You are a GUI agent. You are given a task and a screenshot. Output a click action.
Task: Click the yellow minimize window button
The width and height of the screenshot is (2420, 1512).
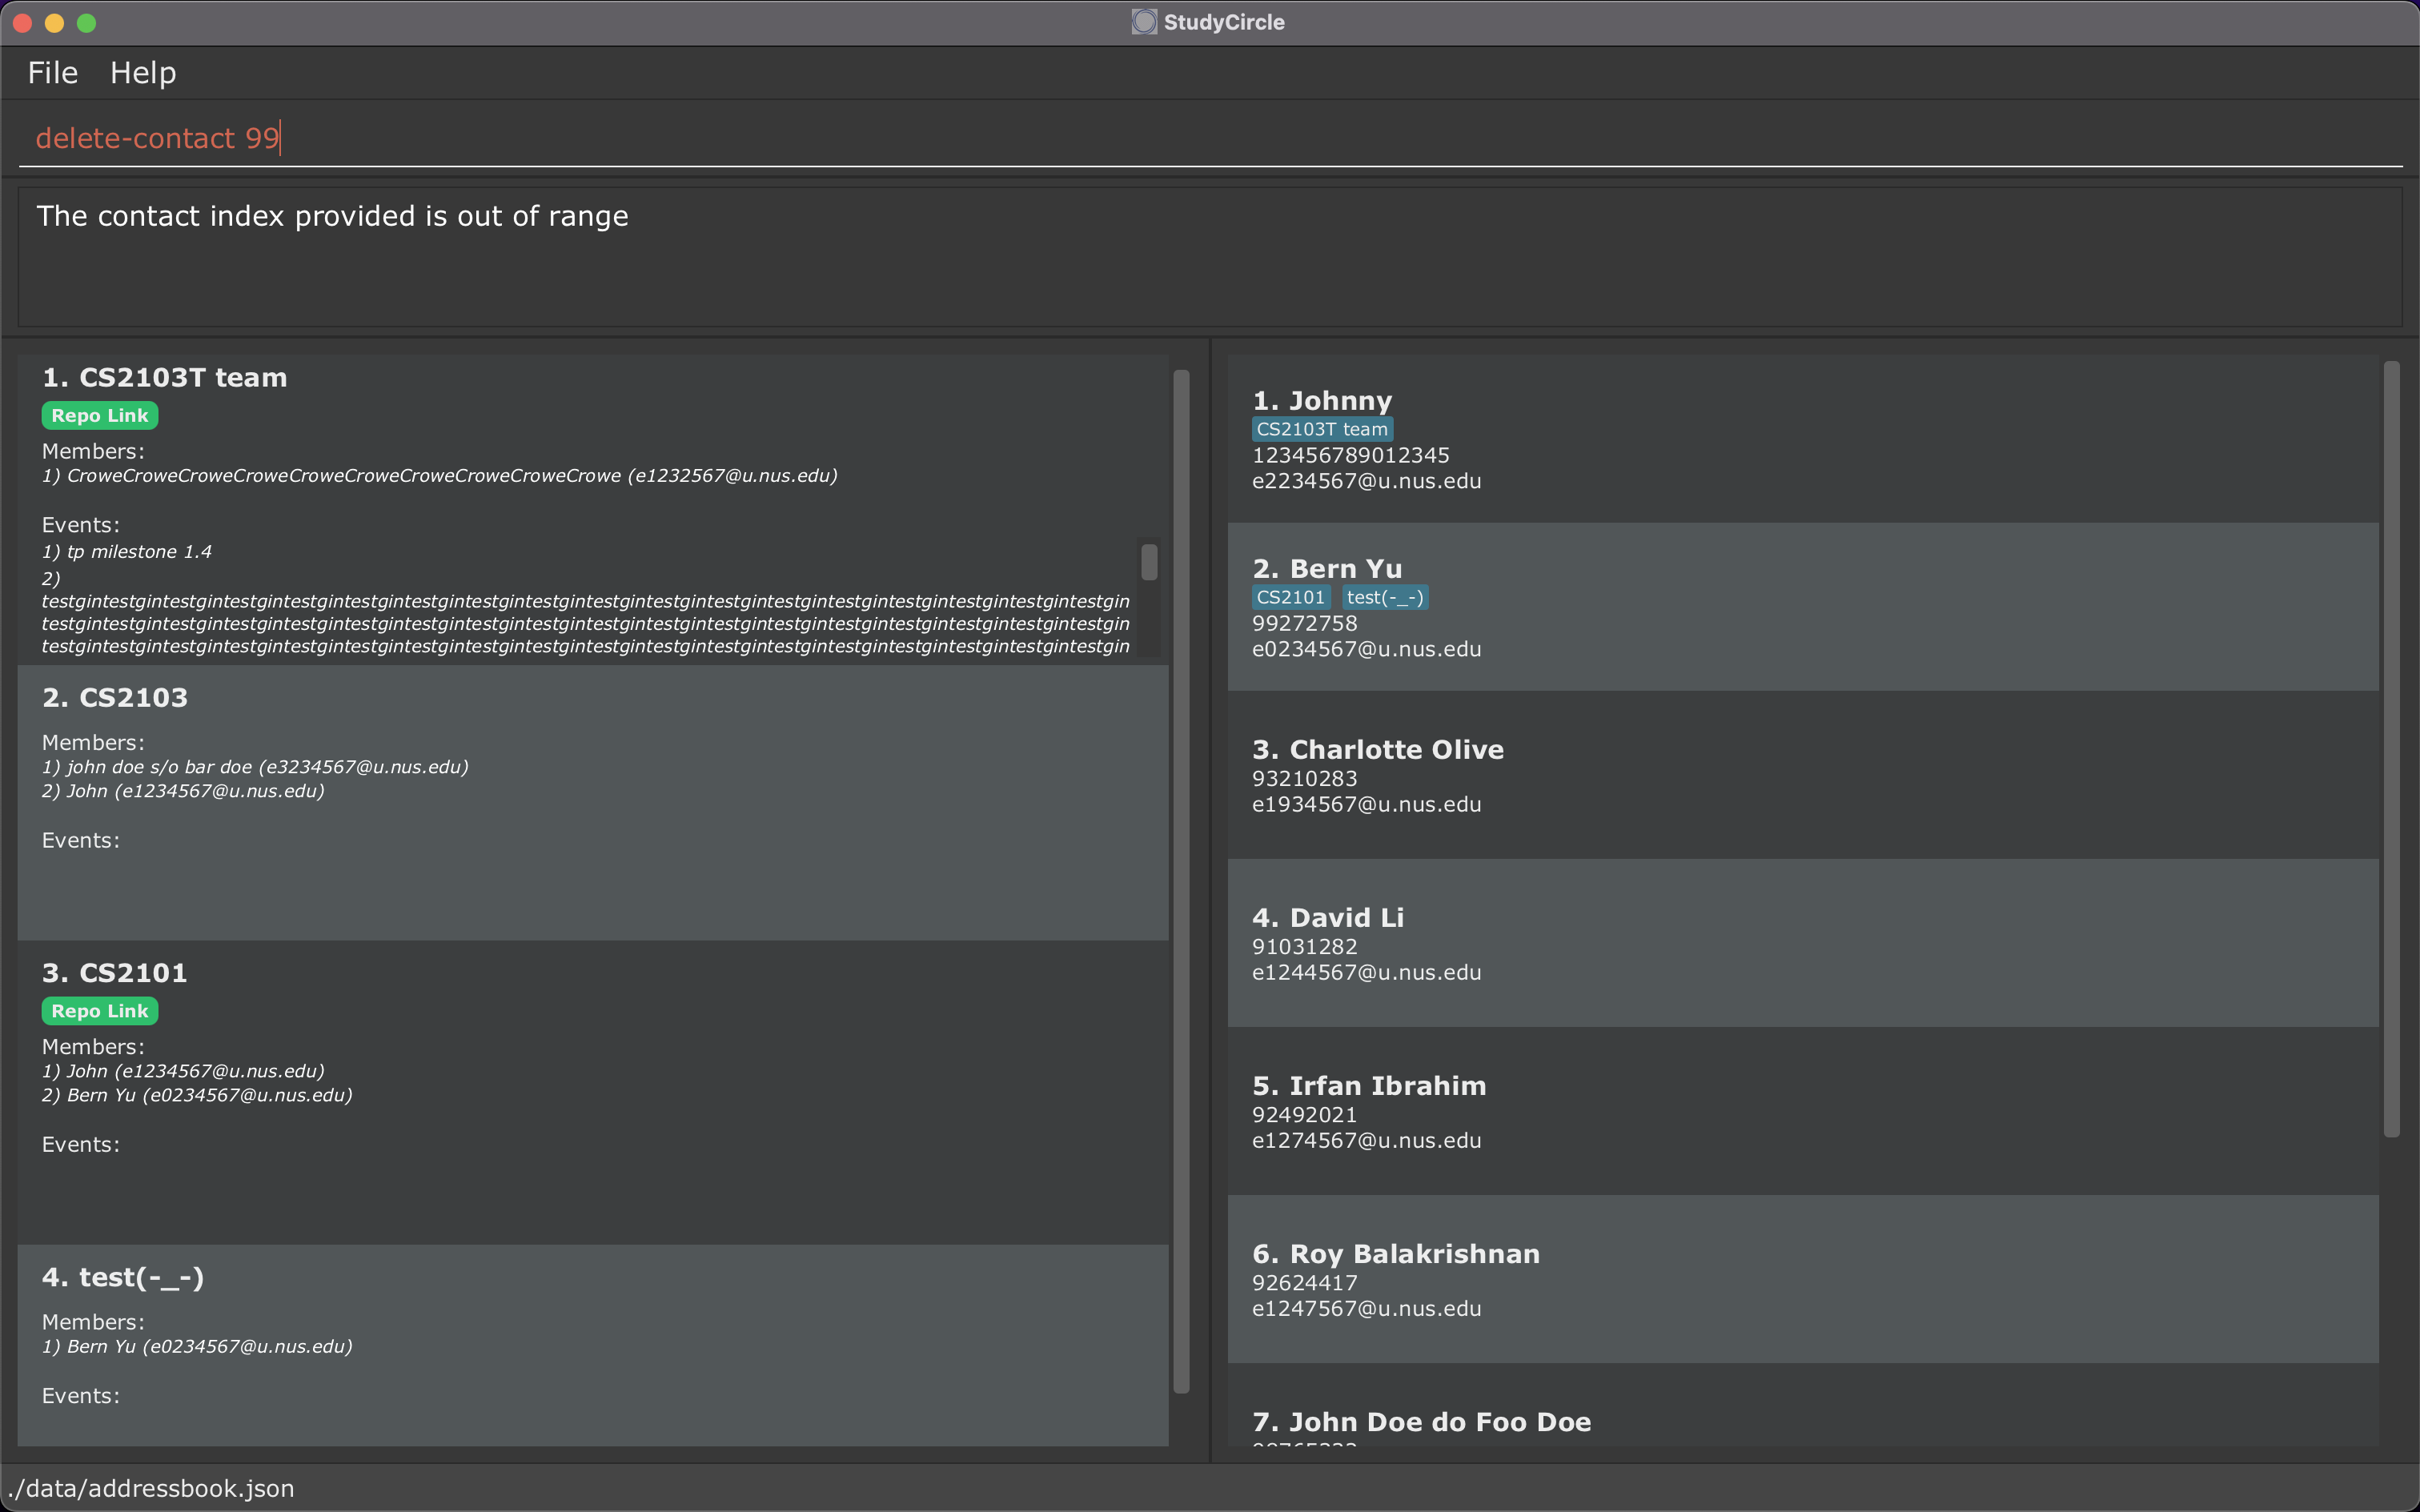pos(54,22)
